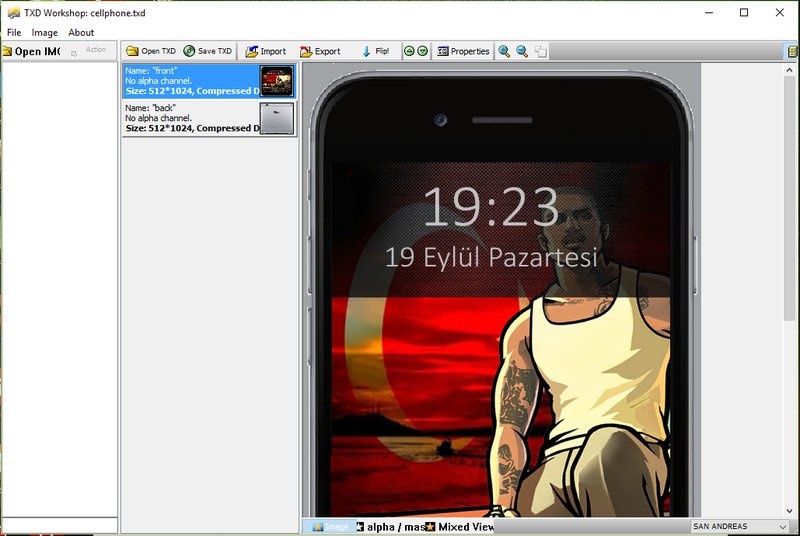Click the scroll up arrow in preview

[789, 71]
